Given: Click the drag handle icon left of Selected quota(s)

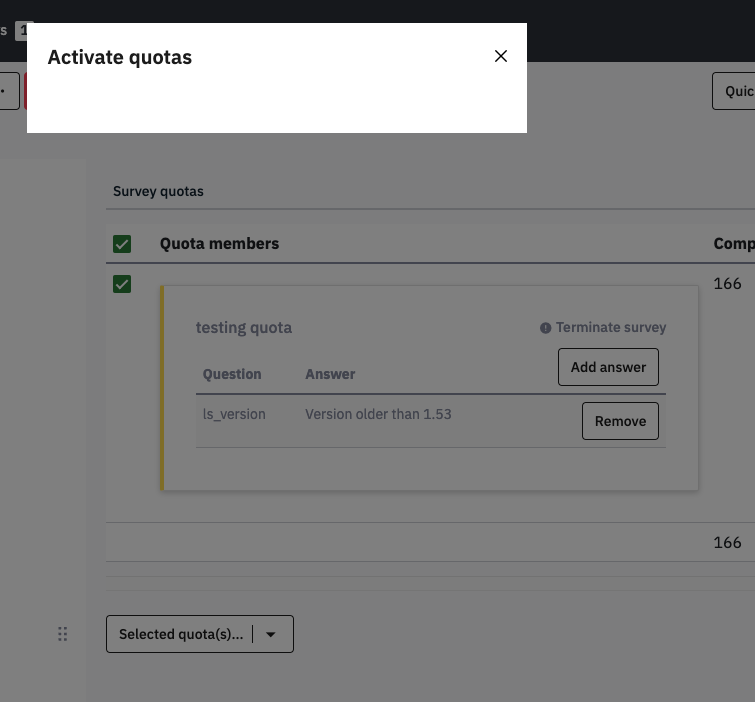Looking at the screenshot, I should point(62,634).
